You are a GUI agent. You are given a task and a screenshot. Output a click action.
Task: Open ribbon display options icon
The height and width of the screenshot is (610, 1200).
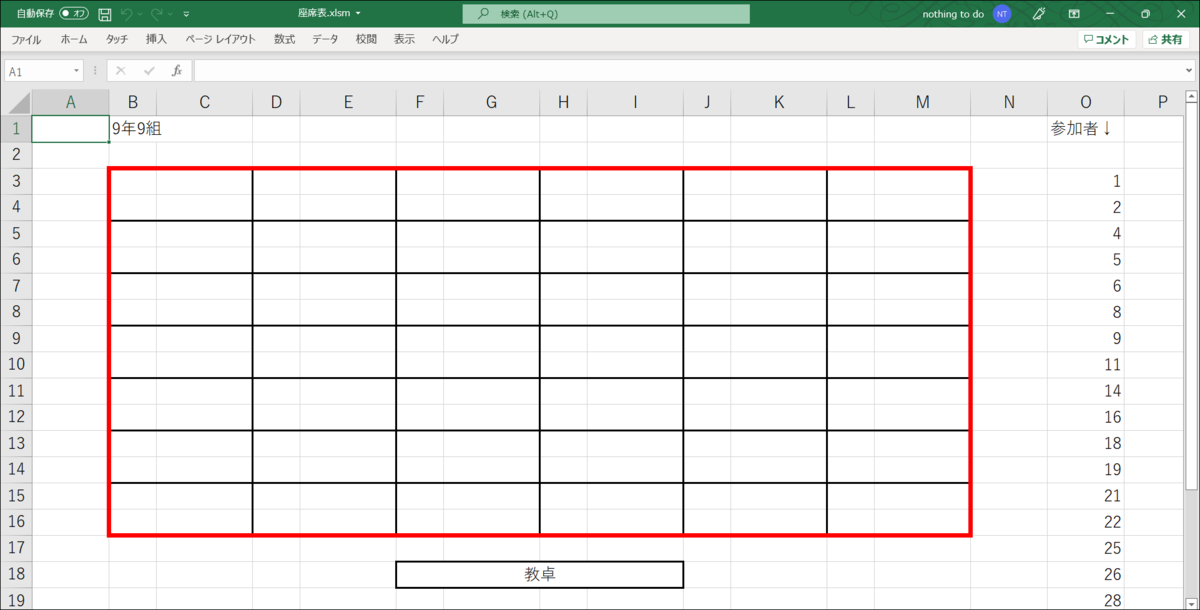(1074, 14)
